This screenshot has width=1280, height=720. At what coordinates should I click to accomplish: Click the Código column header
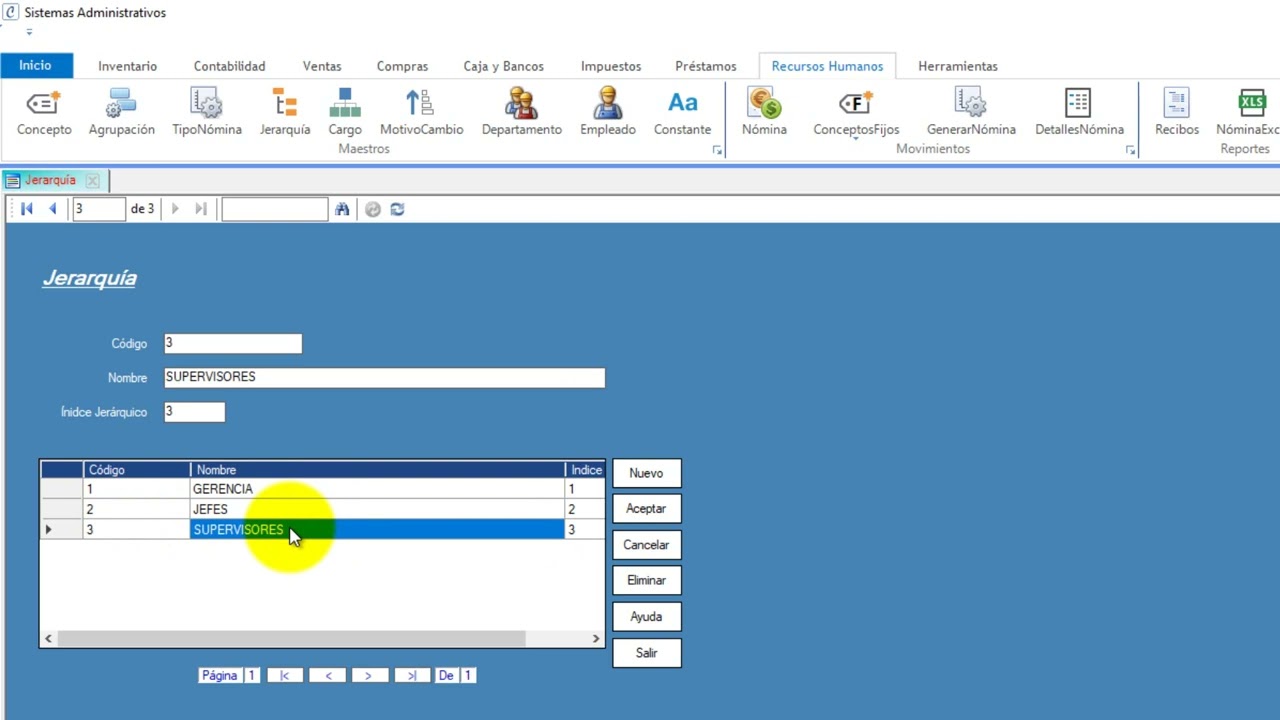click(137, 470)
